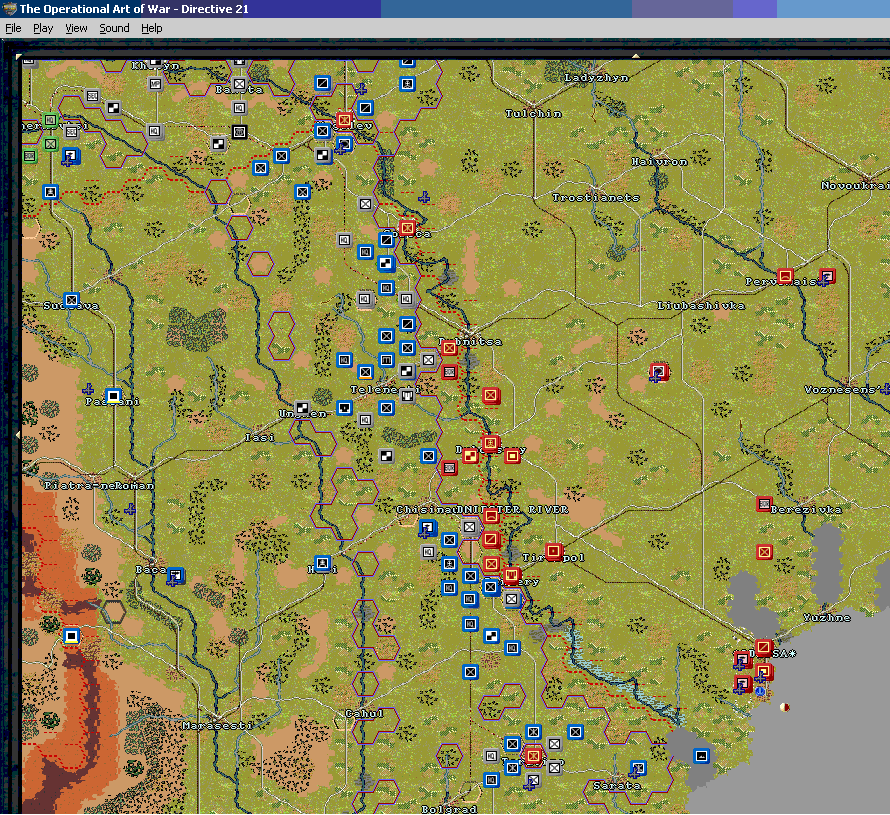Click the Tulchin city label
The width and height of the screenshot is (890, 815).
[534, 114]
